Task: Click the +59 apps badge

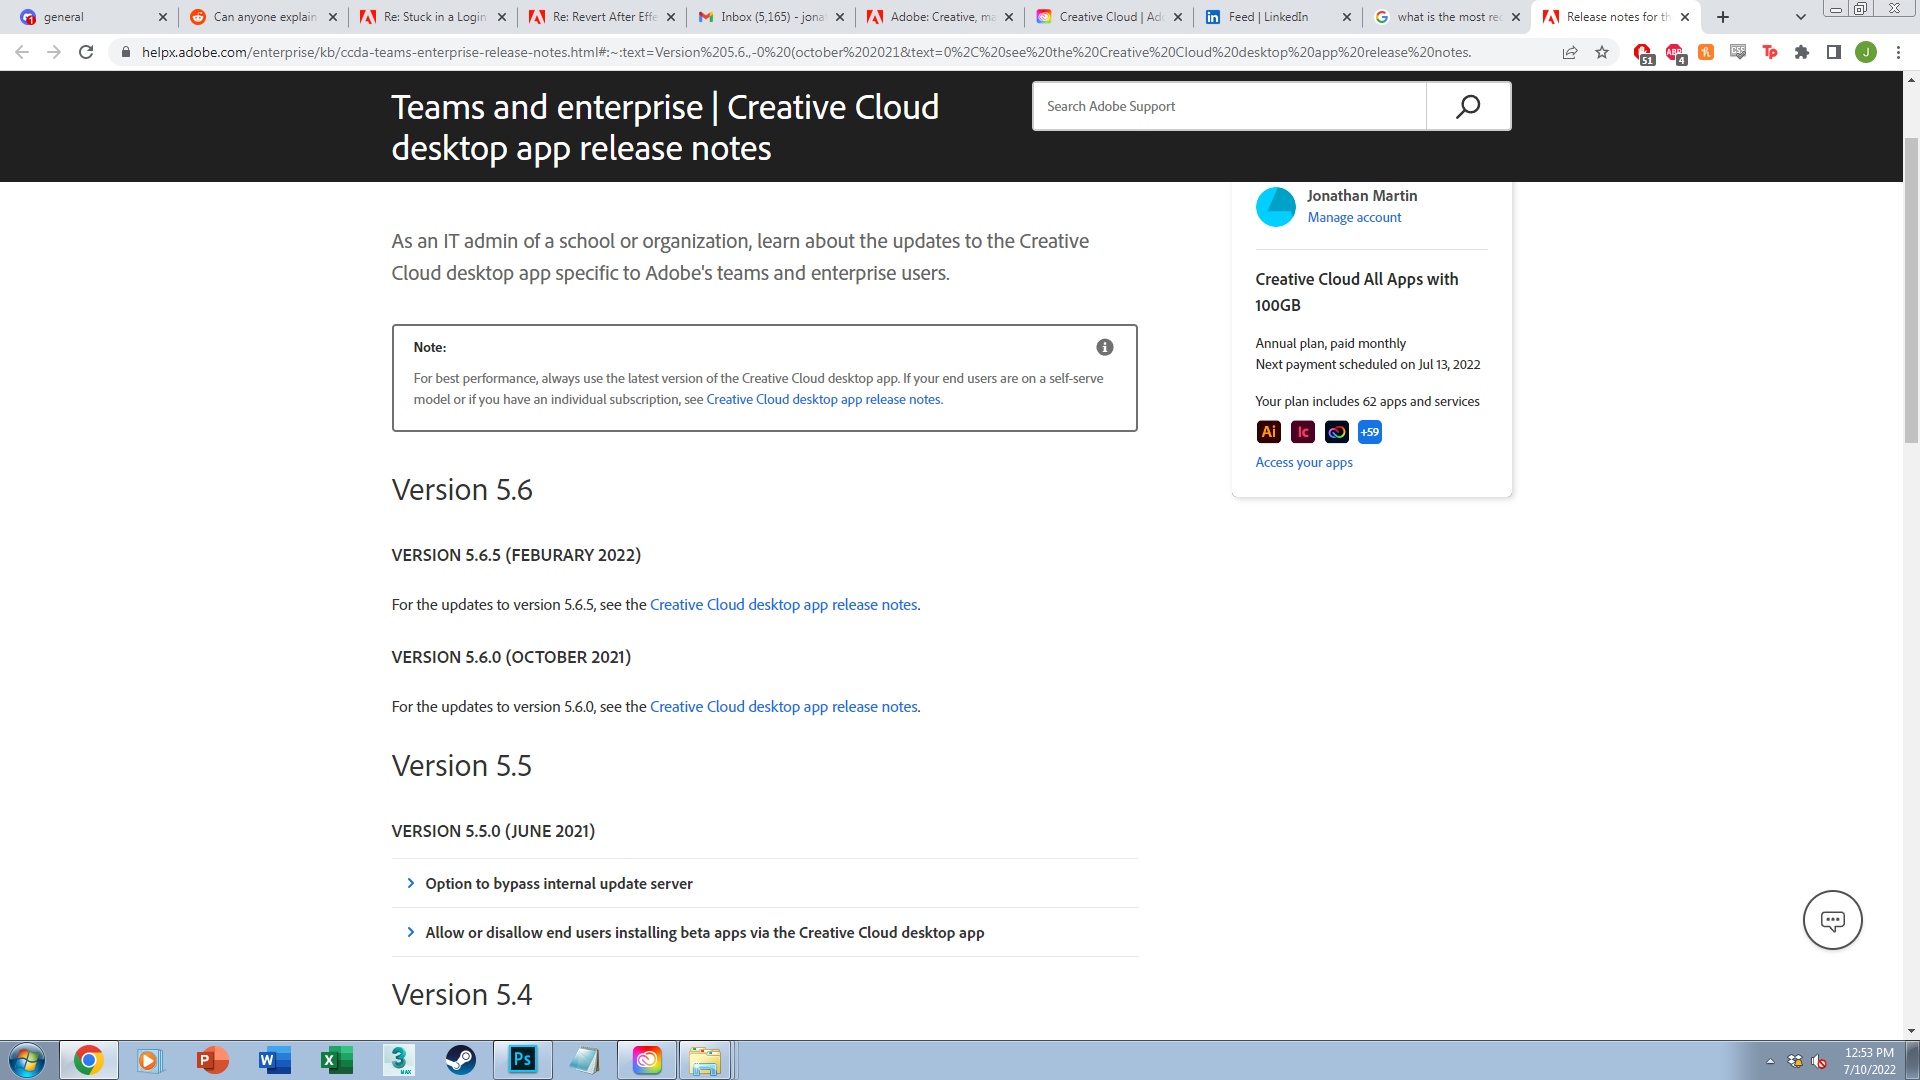Action: (x=1369, y=432)
